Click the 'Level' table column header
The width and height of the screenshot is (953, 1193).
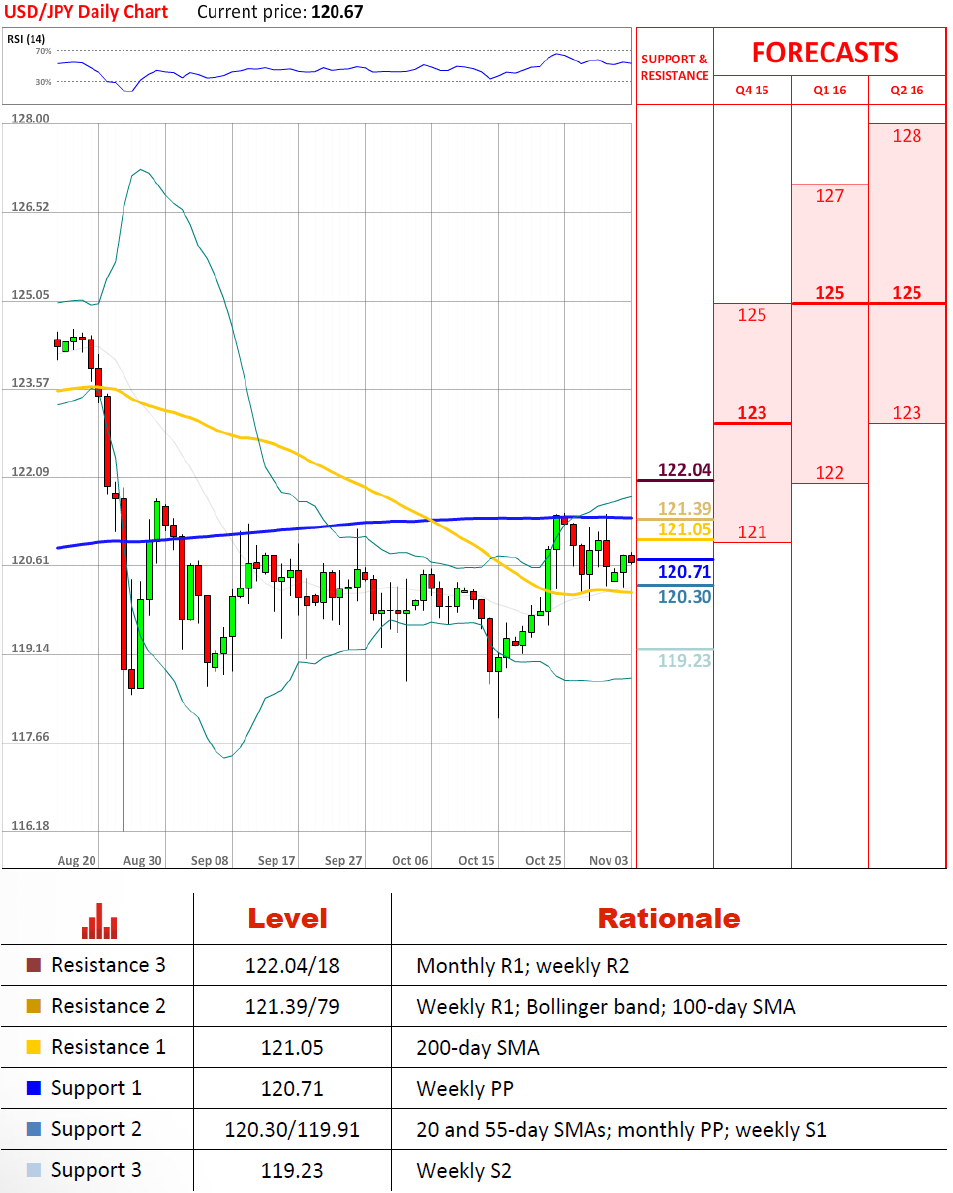click(x=287, y=918)
